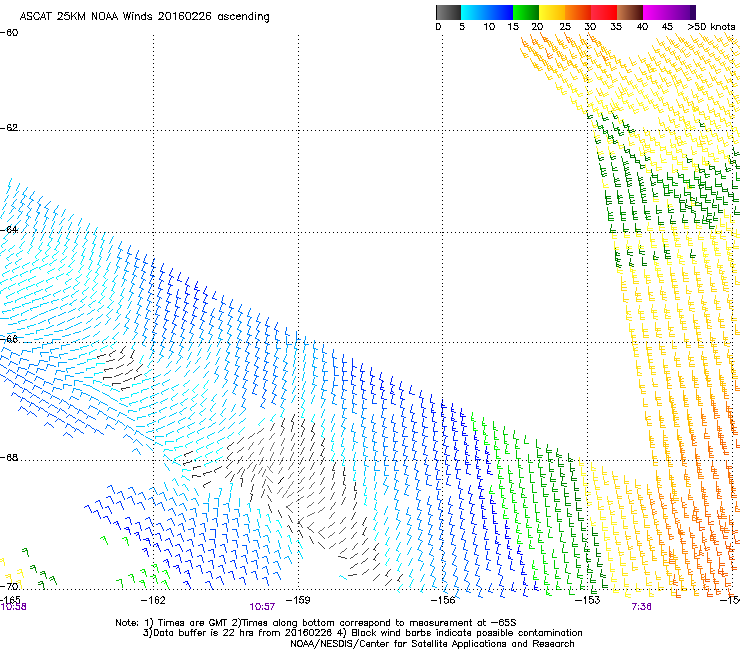Click the -156 longitude label
This screenshot has height=650, width=740.
[x=443, y=600]
